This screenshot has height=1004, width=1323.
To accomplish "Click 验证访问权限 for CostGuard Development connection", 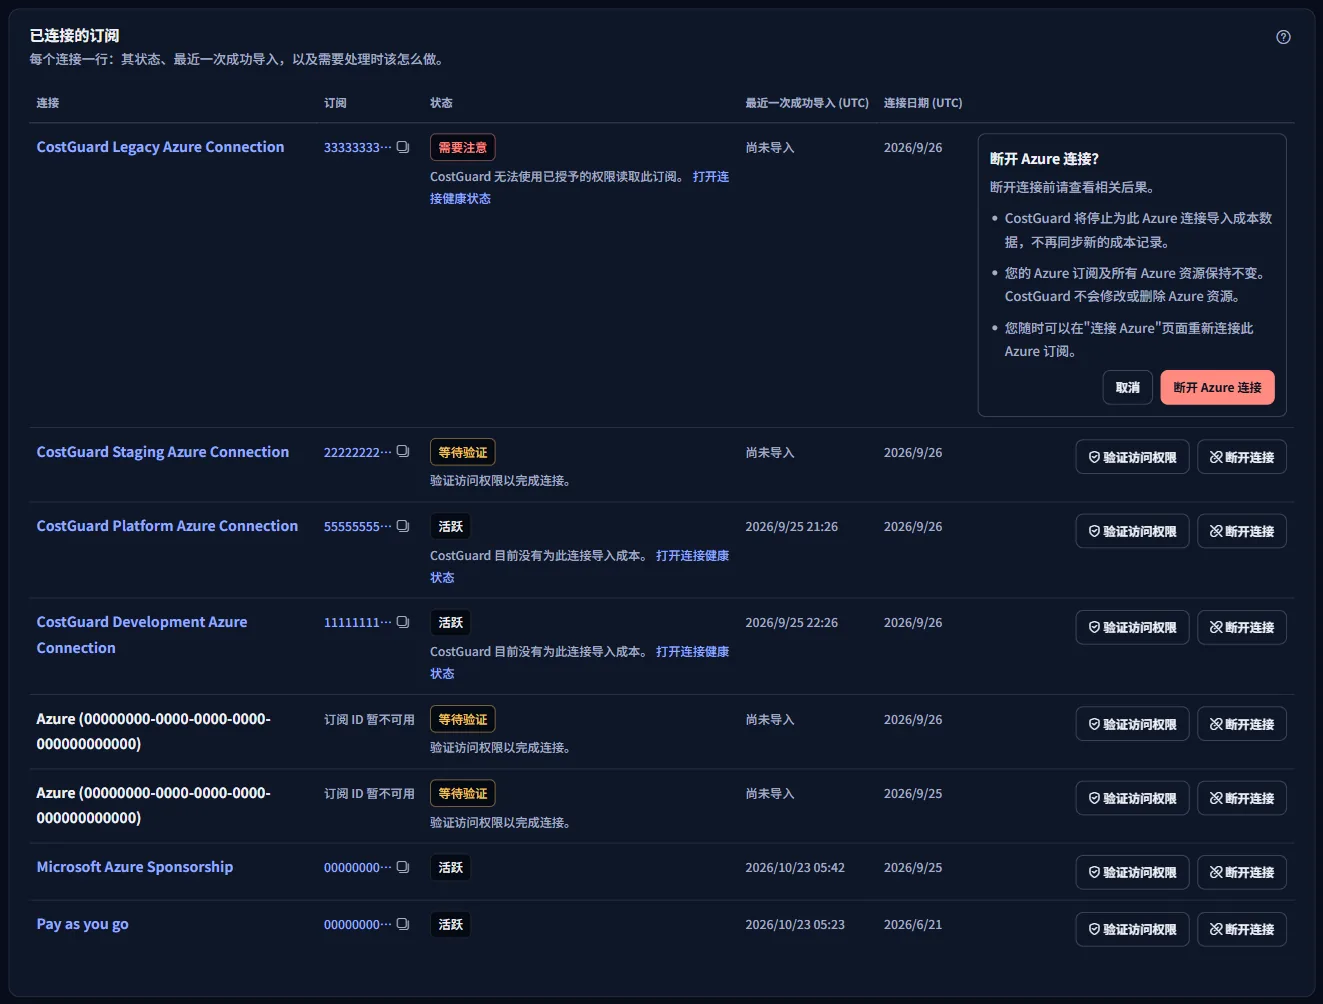I will click(x=1132, y=627).
